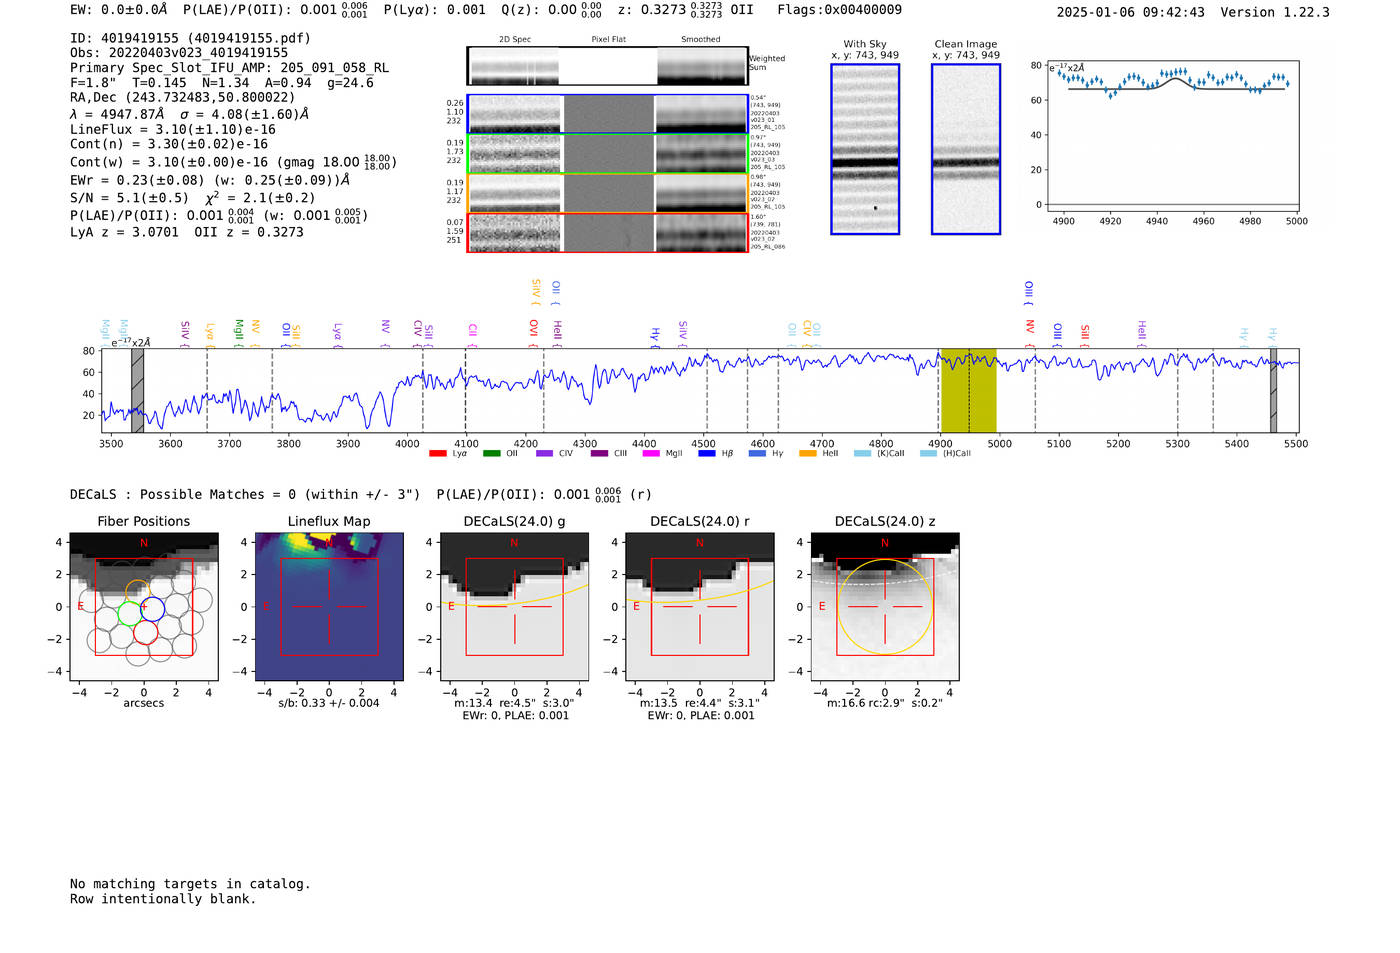Click the gray hatched band near 5460
This screenshot has height=953, width=1400.
(1273, 391)
